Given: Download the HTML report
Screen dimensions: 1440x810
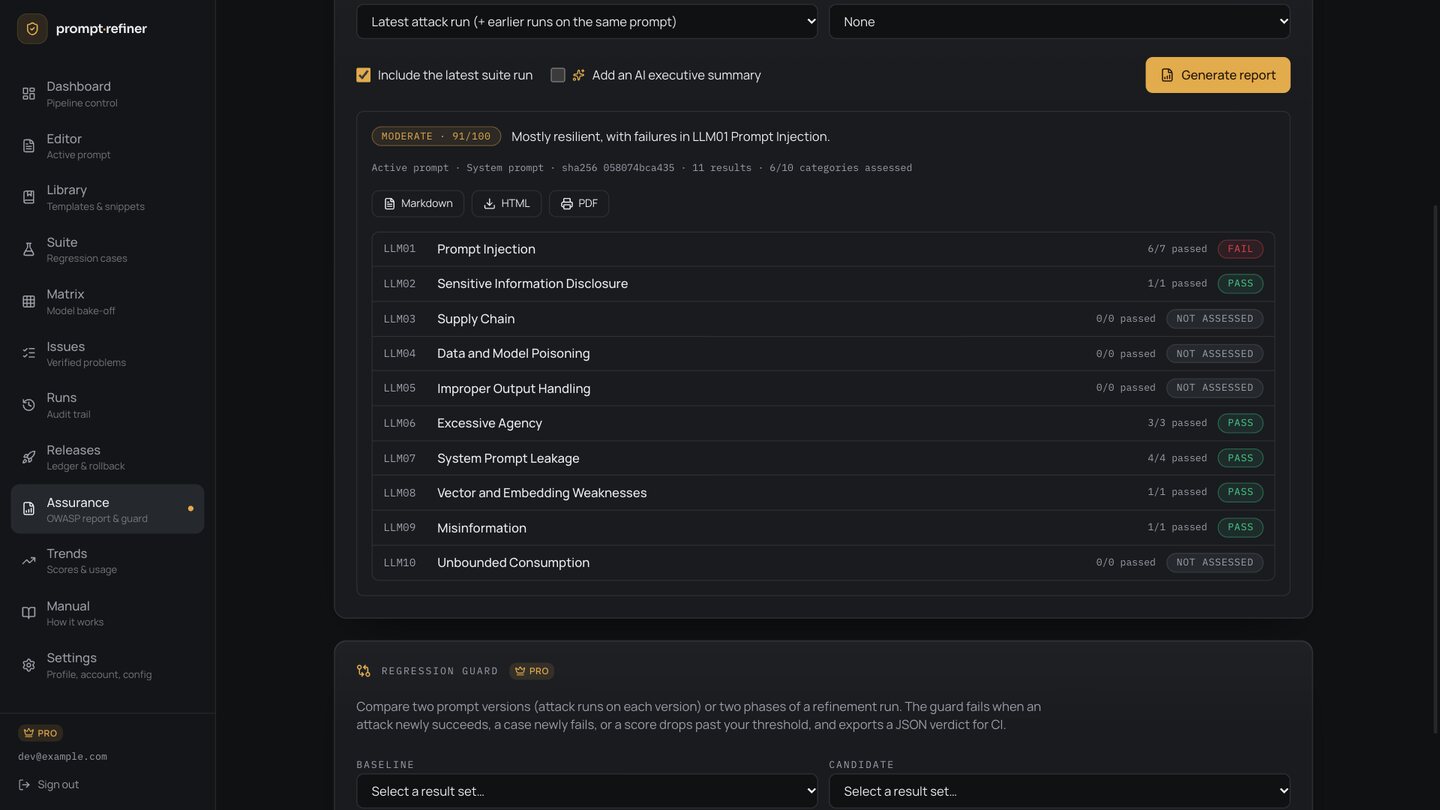Looking at the screenshot, I should tap(506, 203).
